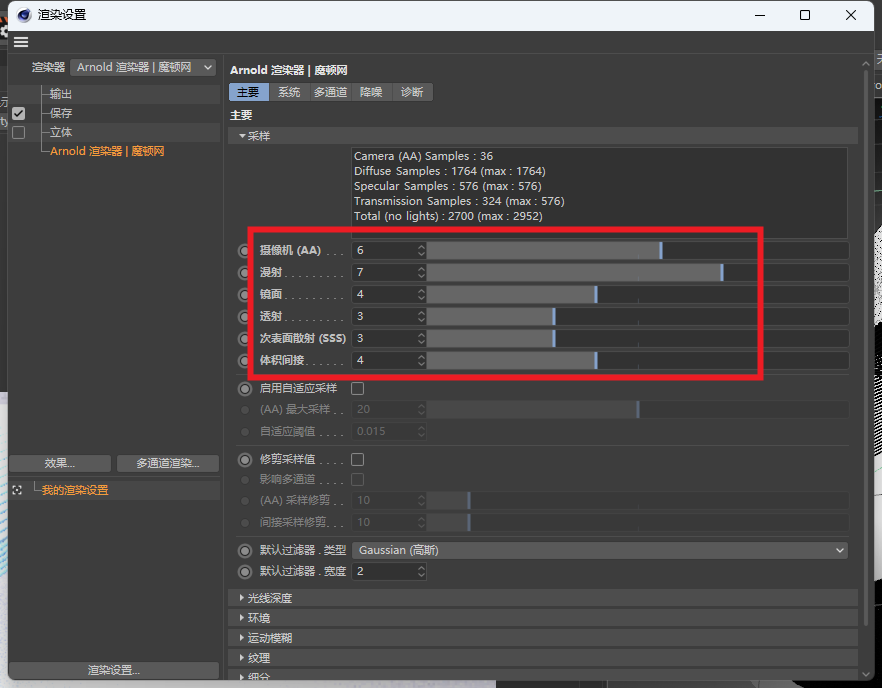Collapse the 采样 section
Viewport: 882px width, 688px height.
click(x=242, y=136)
